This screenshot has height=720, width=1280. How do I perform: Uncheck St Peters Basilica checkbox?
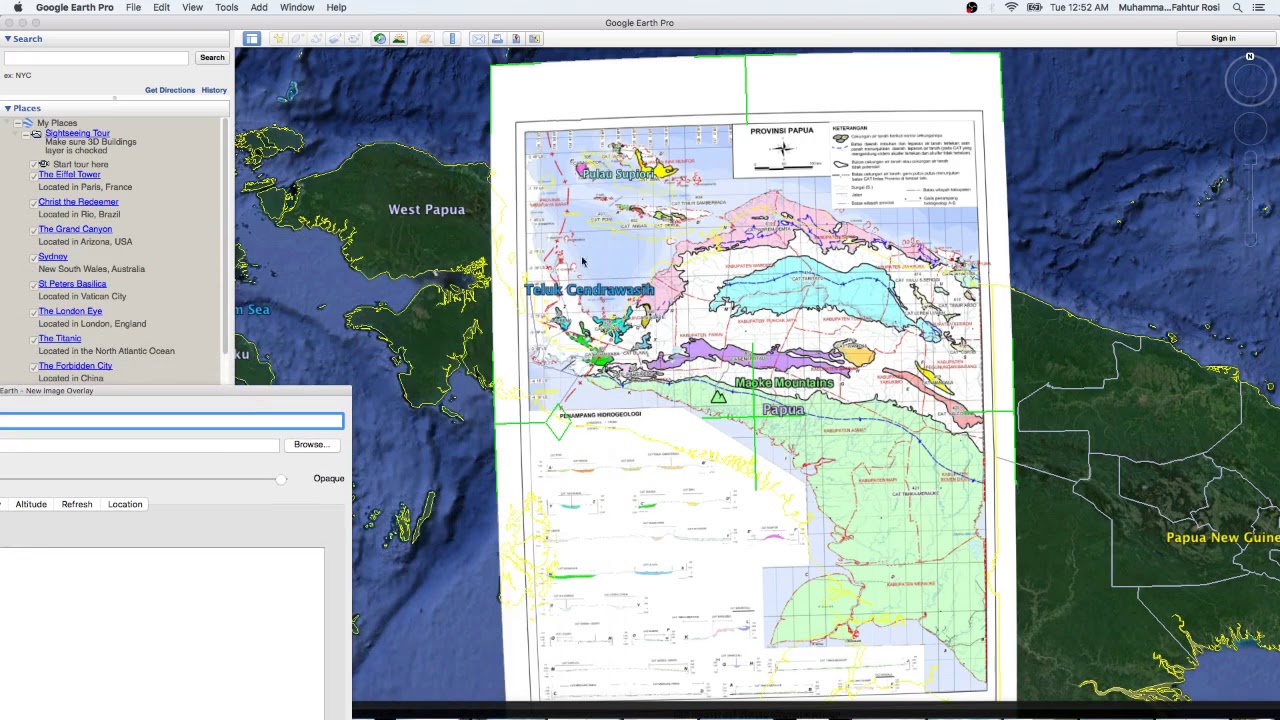tap(33, 284)
